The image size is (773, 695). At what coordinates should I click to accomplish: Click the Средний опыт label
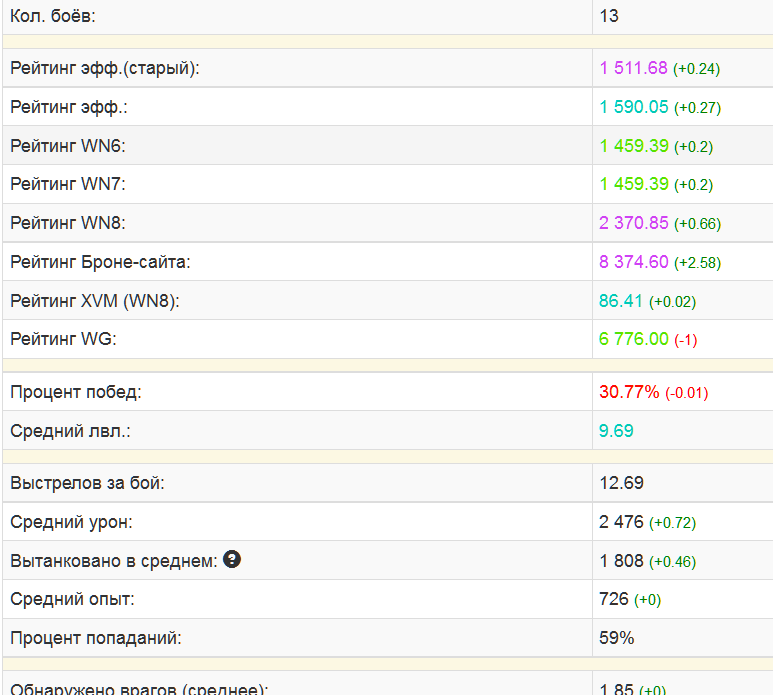[72, 599]
